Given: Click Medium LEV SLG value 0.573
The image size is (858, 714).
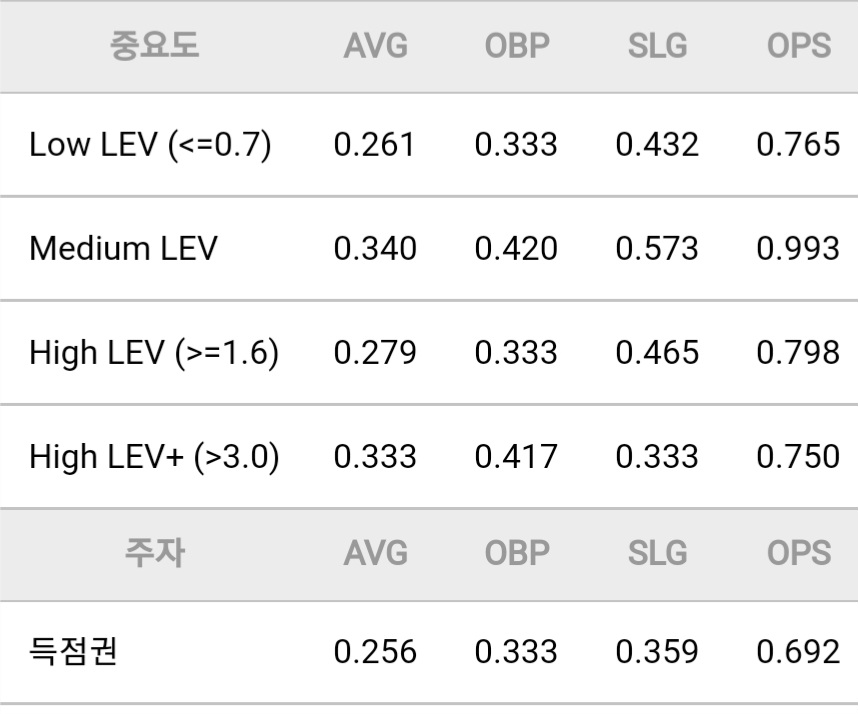Looking at the screenshot, I should (657, 248).
